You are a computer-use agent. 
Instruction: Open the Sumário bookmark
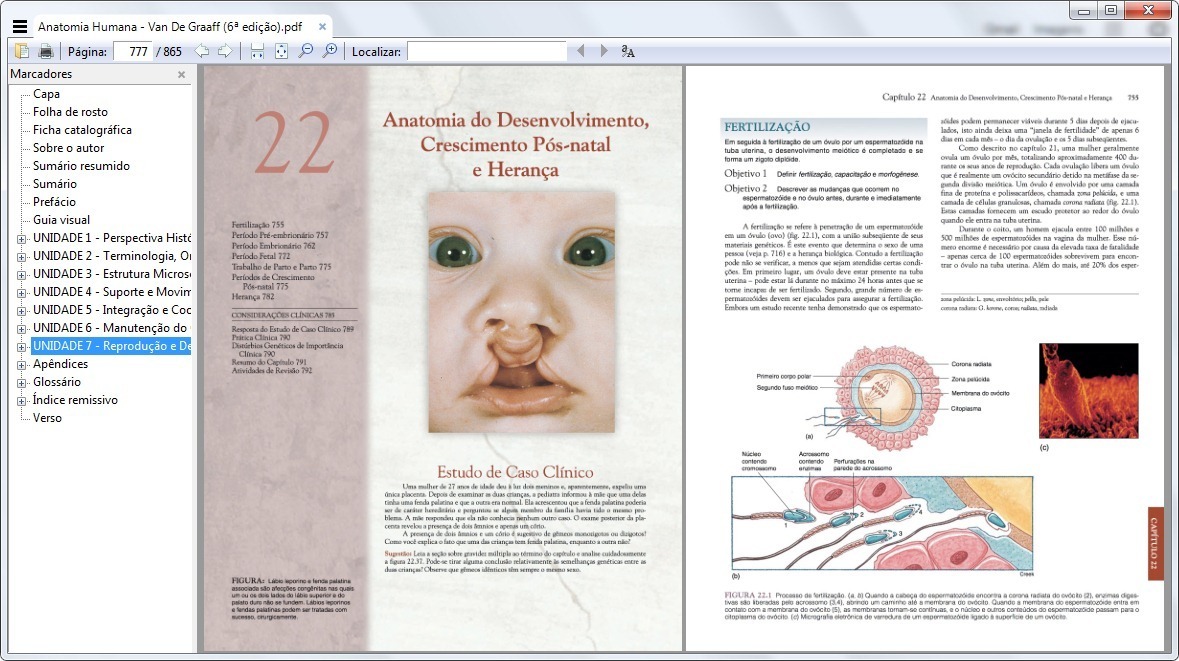(54, 184)
